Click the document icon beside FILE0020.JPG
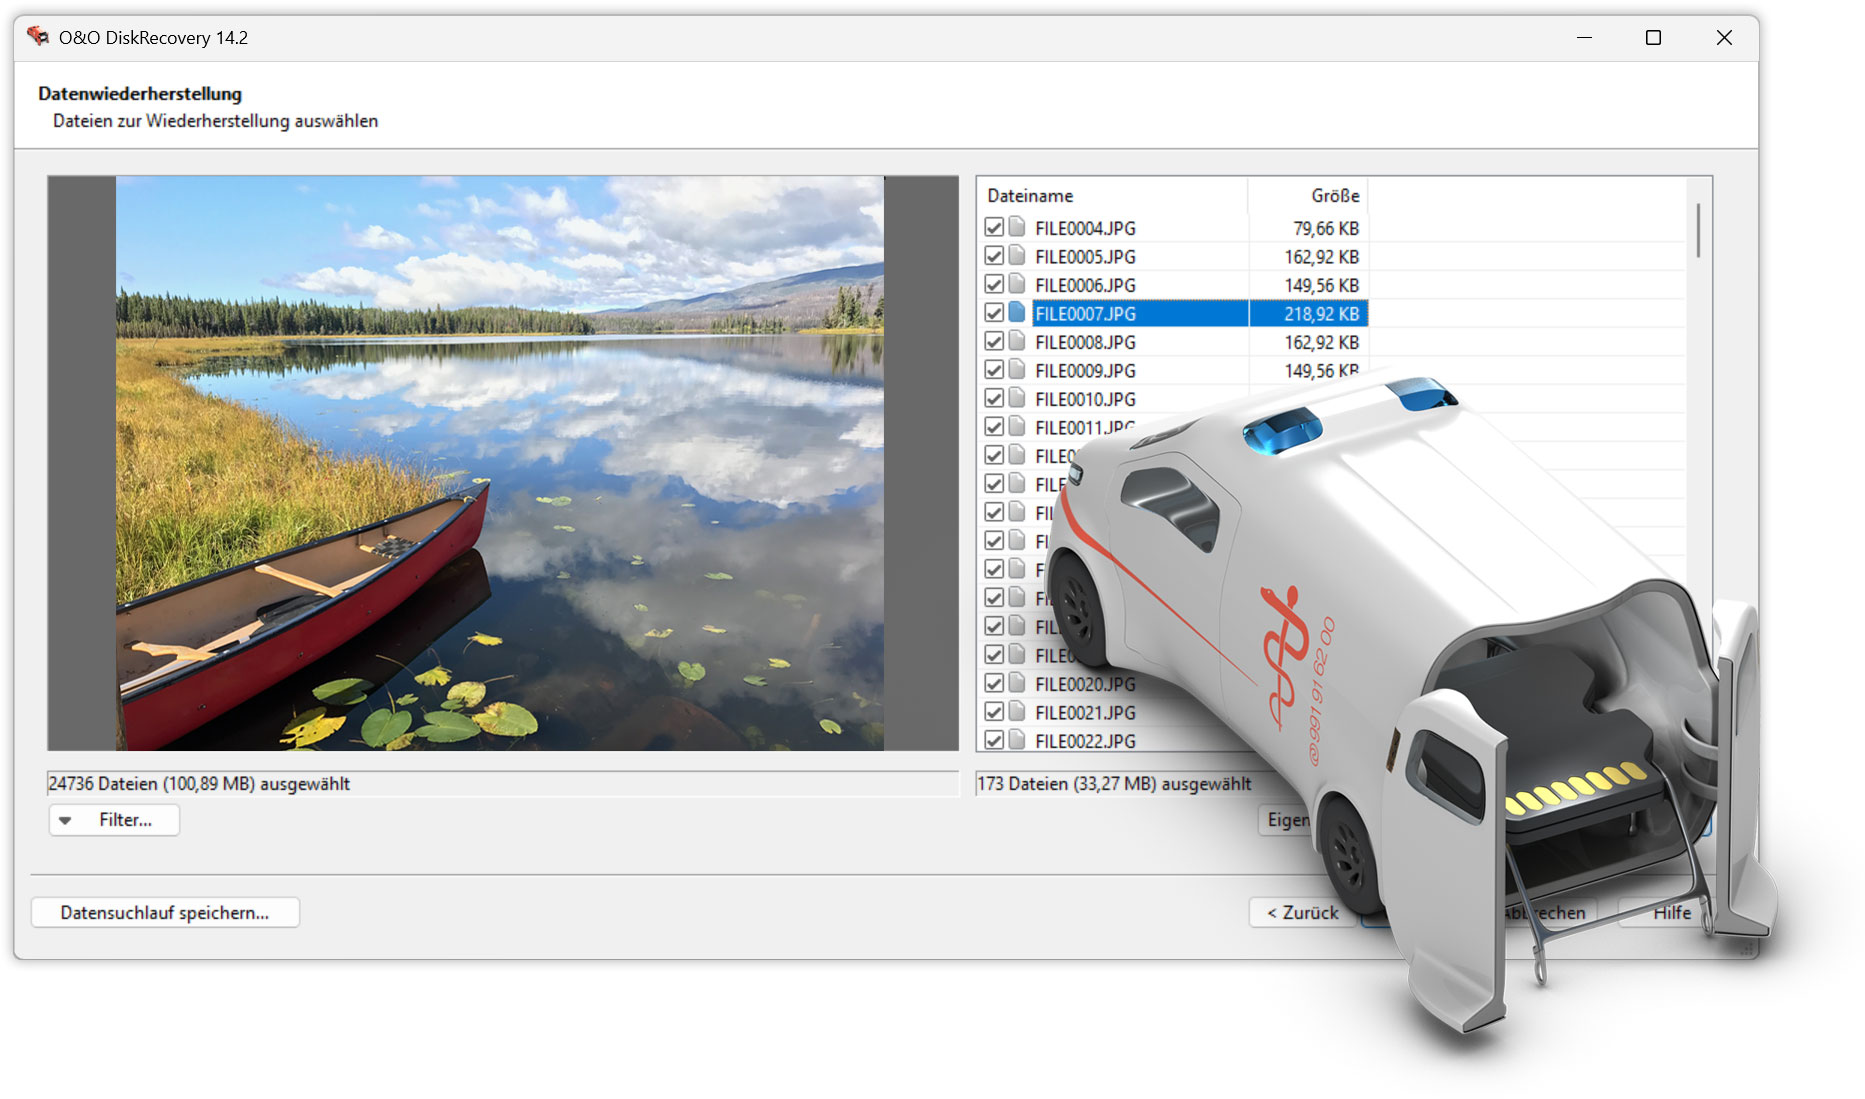The height and width of the screenshot is (1099, 1865). [1016, 684]
